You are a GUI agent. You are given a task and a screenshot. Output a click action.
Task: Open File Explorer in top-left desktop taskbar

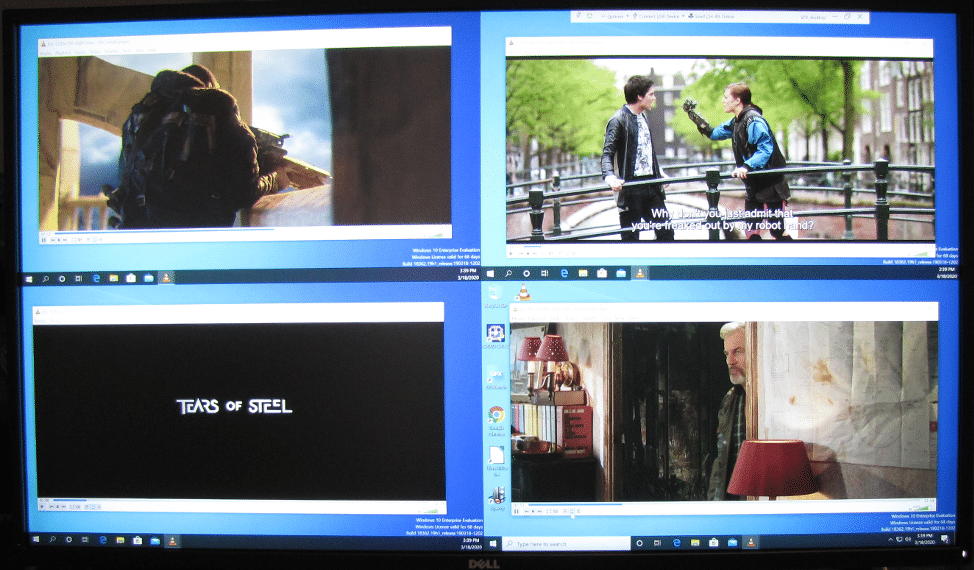114,279
